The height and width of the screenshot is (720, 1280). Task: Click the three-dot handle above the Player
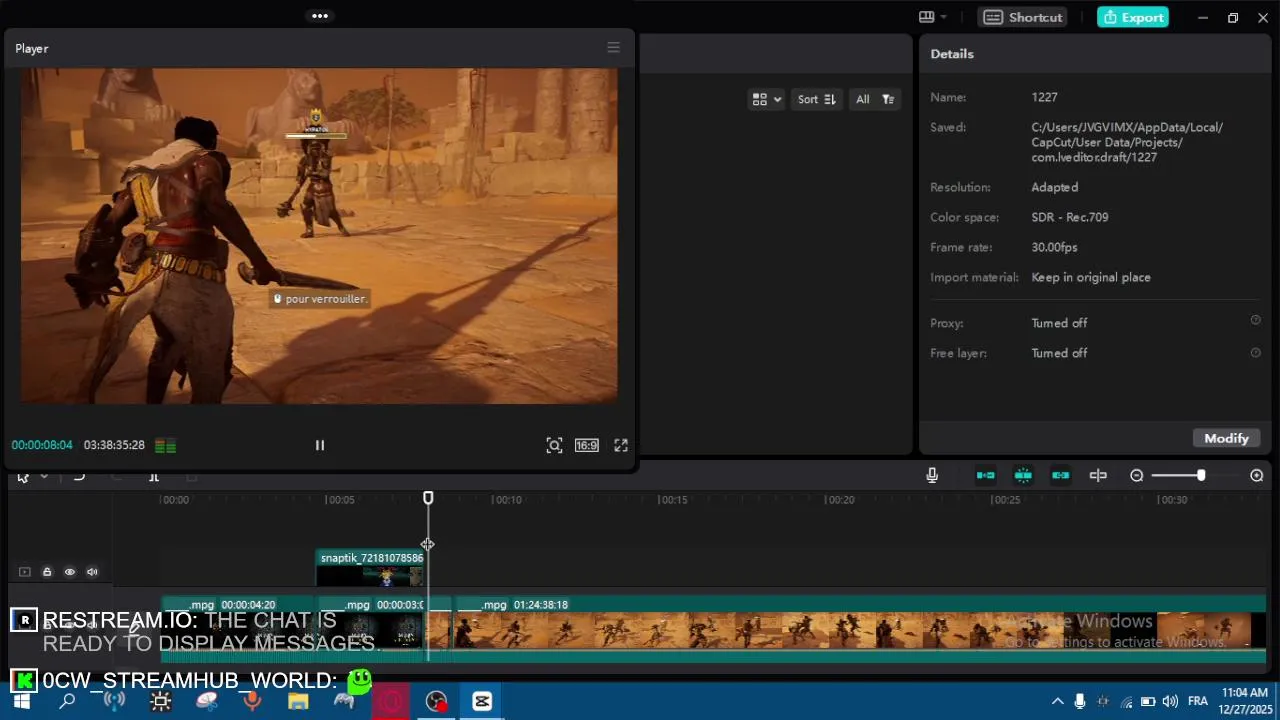tap(320, 16)
